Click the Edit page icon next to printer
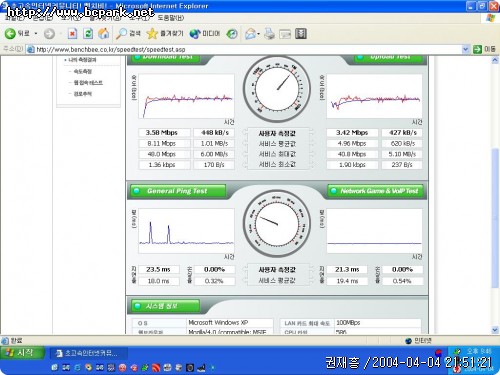This screenshot has width=500, height=375. [285, 34]
